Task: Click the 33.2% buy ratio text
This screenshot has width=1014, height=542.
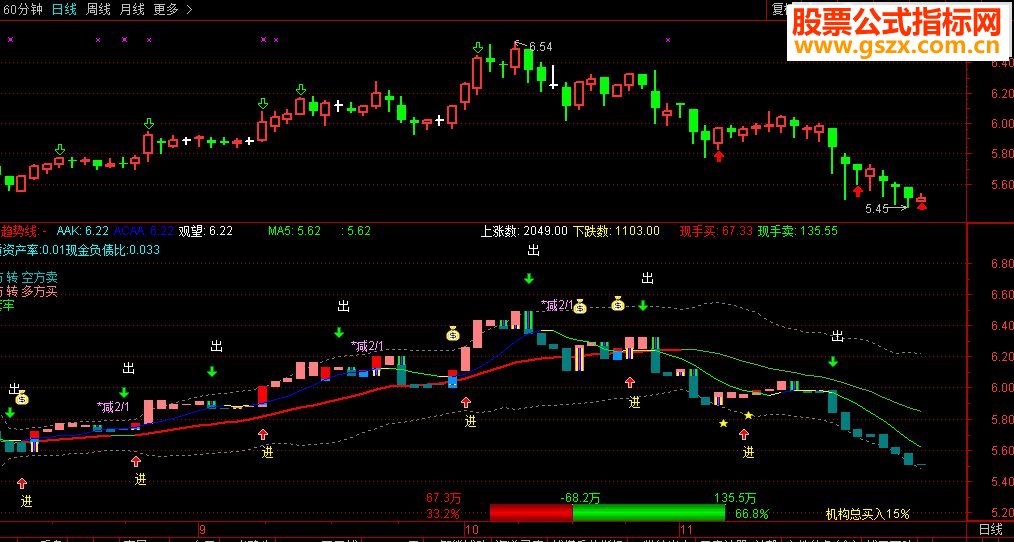Action: click(443, 514)
